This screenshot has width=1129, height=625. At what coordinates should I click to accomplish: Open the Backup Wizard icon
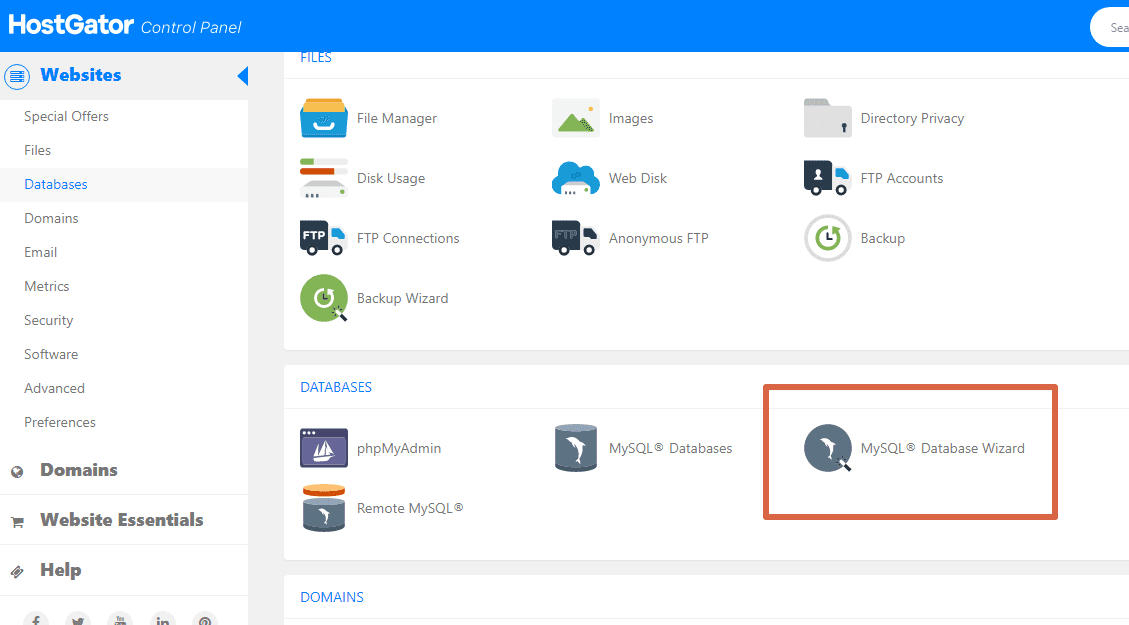coord(324,298)
